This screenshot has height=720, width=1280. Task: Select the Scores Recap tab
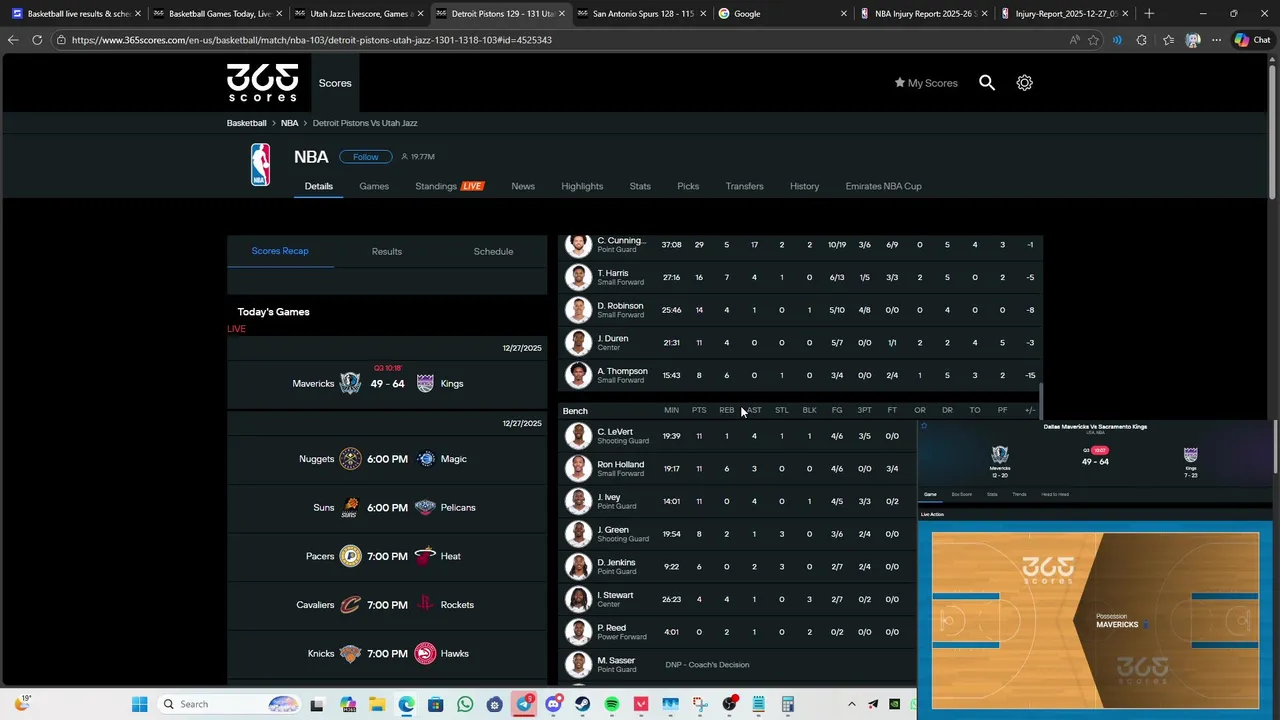click(280, 251)
